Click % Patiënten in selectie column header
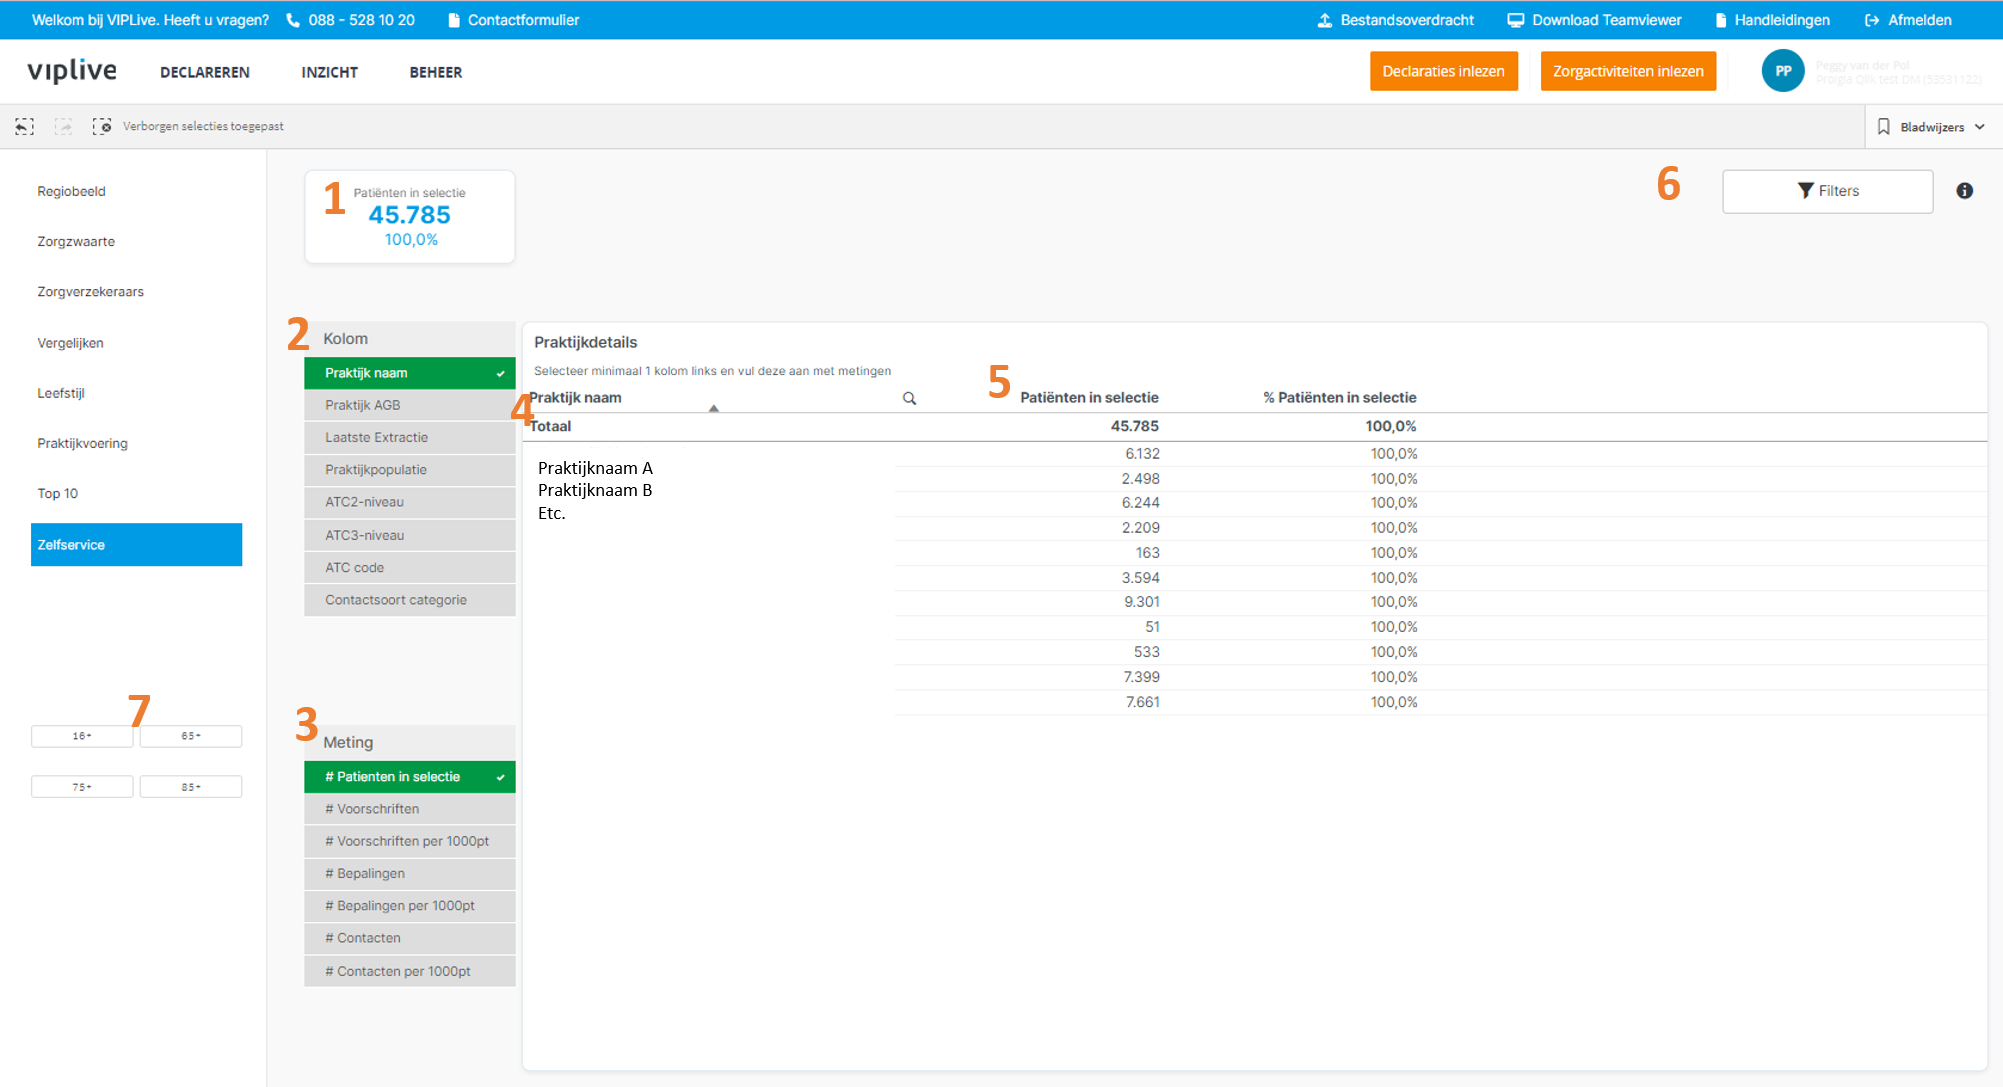The width and height of the screenshot is (2003, 1087). (x=1339, y=397)
